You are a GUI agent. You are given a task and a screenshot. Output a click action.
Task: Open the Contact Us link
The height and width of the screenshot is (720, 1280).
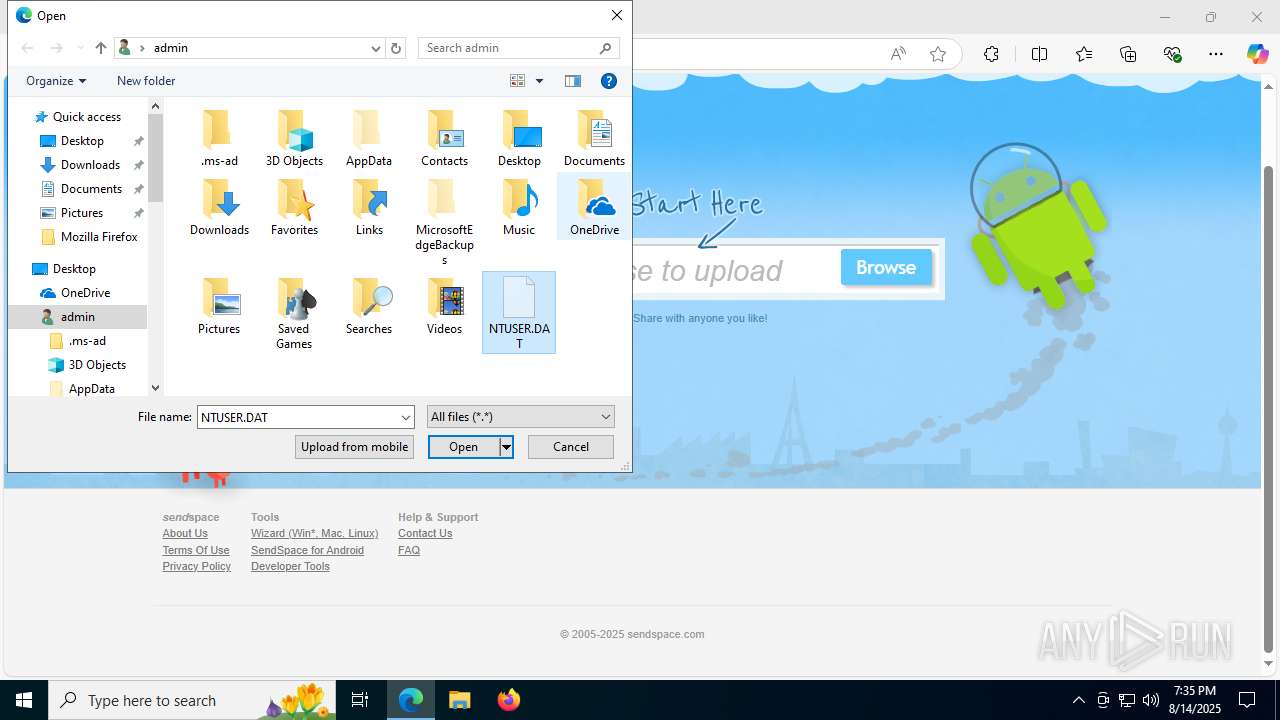coord(425,533)
